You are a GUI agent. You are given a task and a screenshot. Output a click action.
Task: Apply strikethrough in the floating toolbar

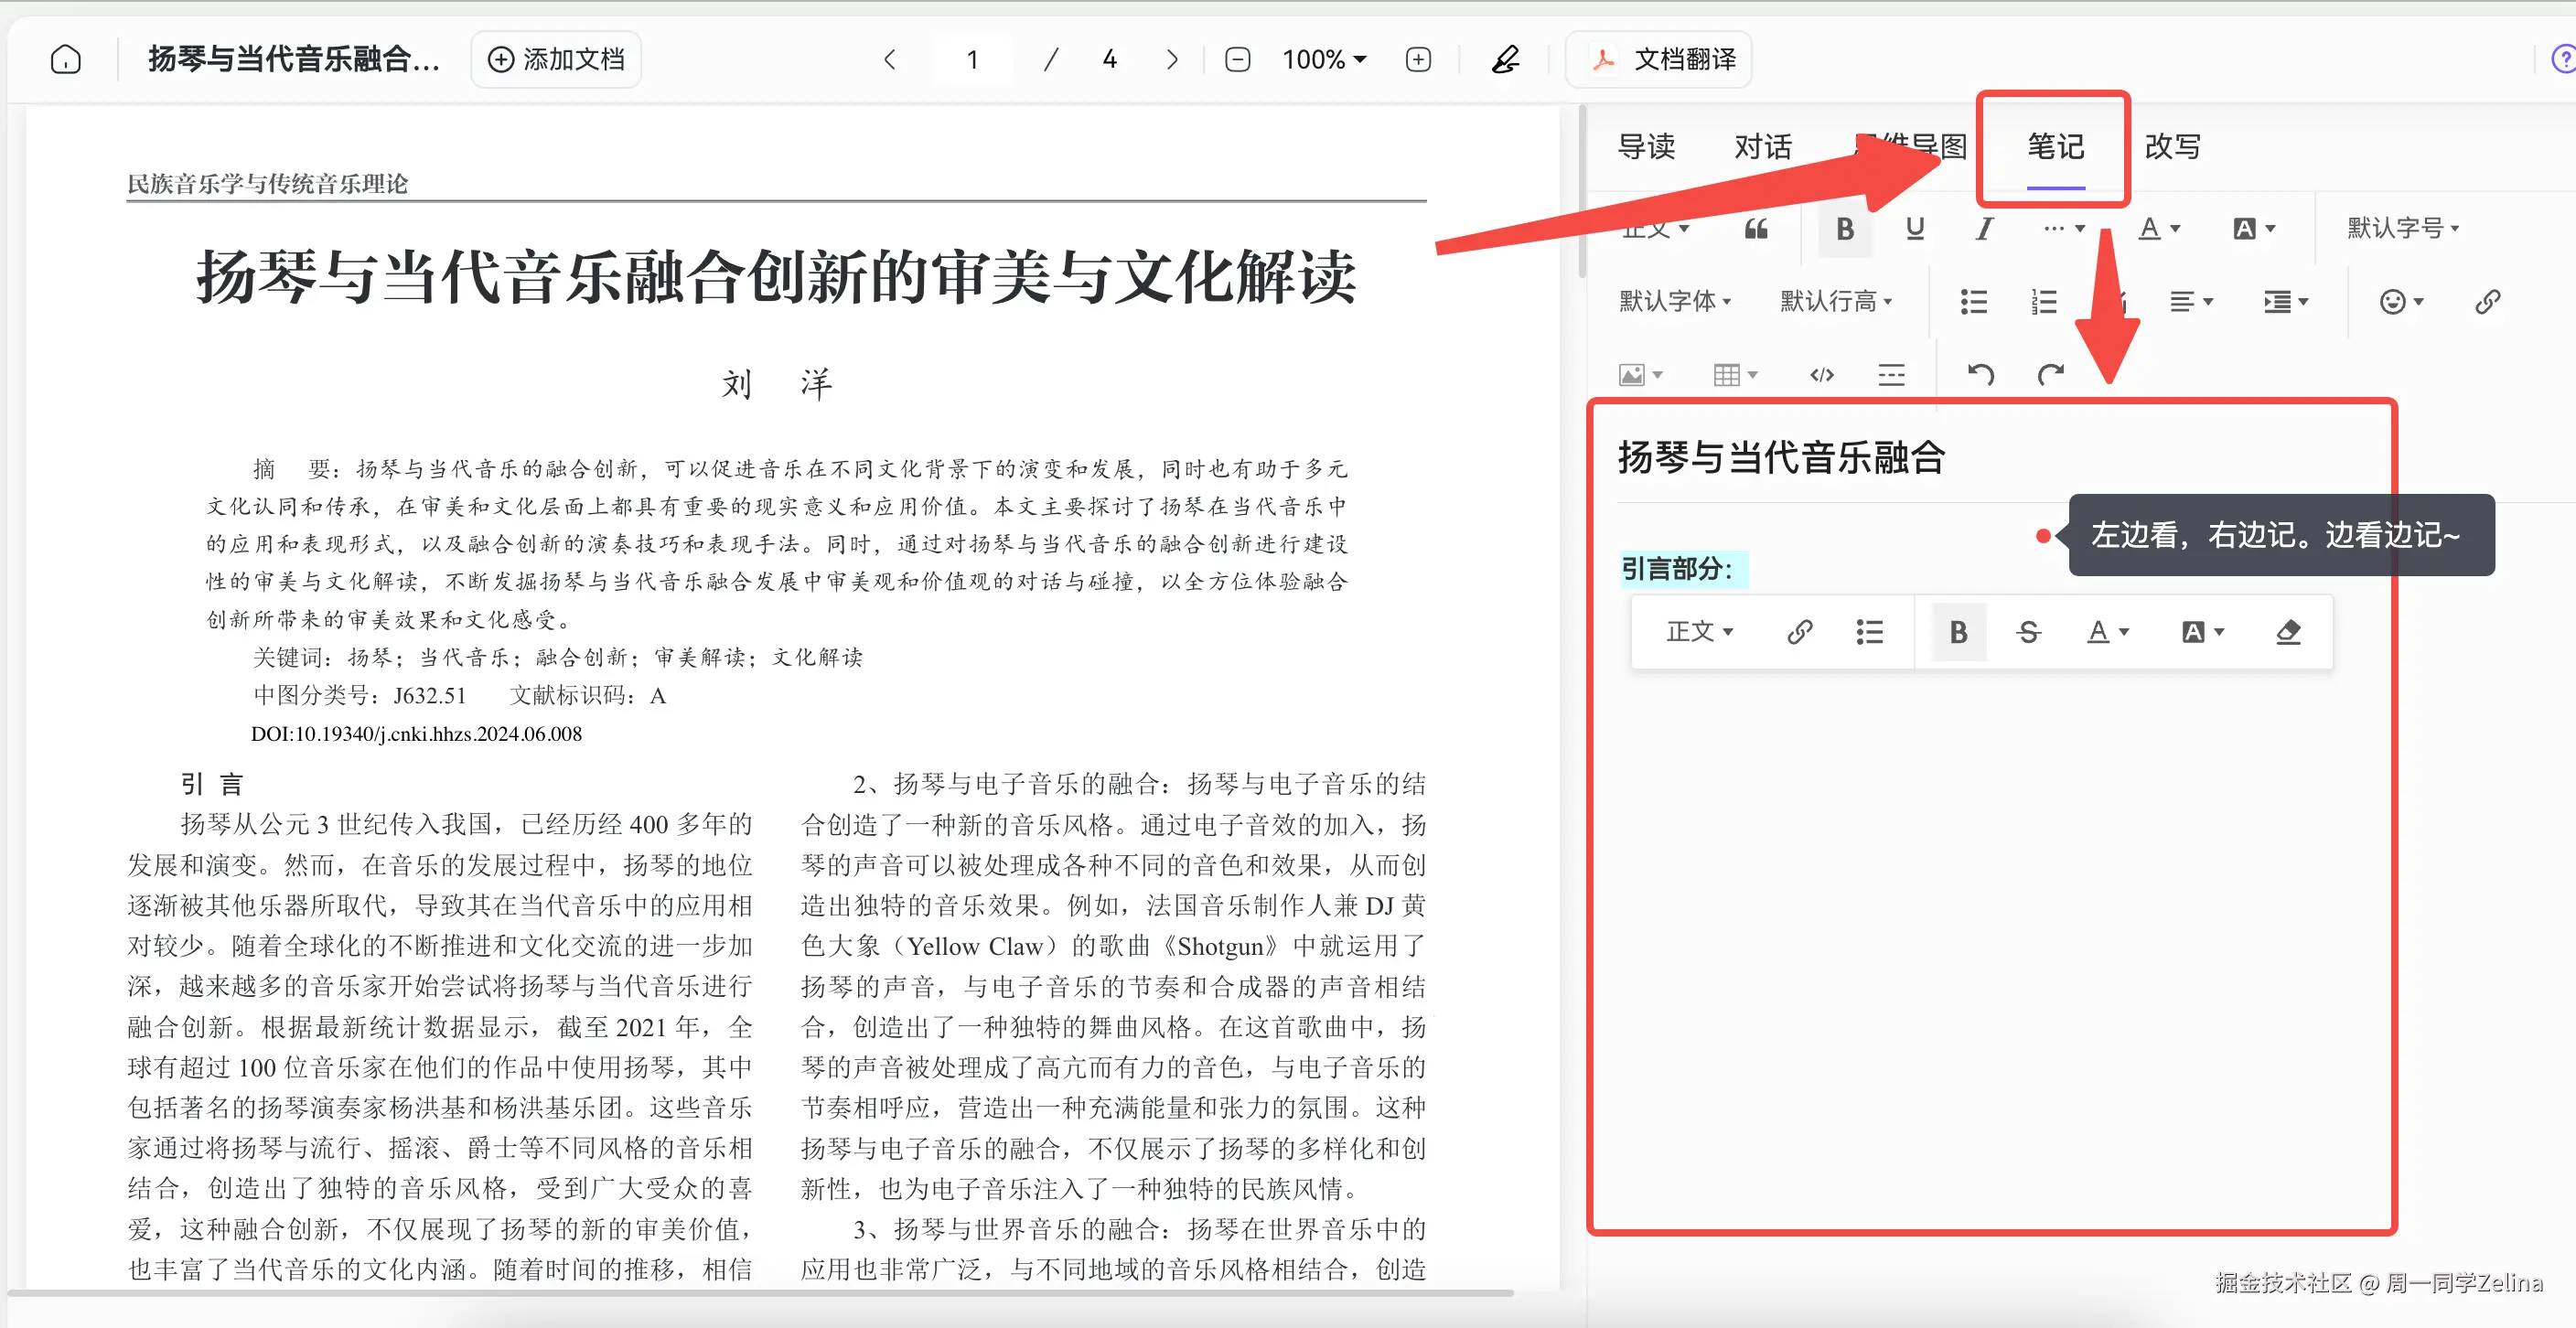click(x=2028, y=631)
